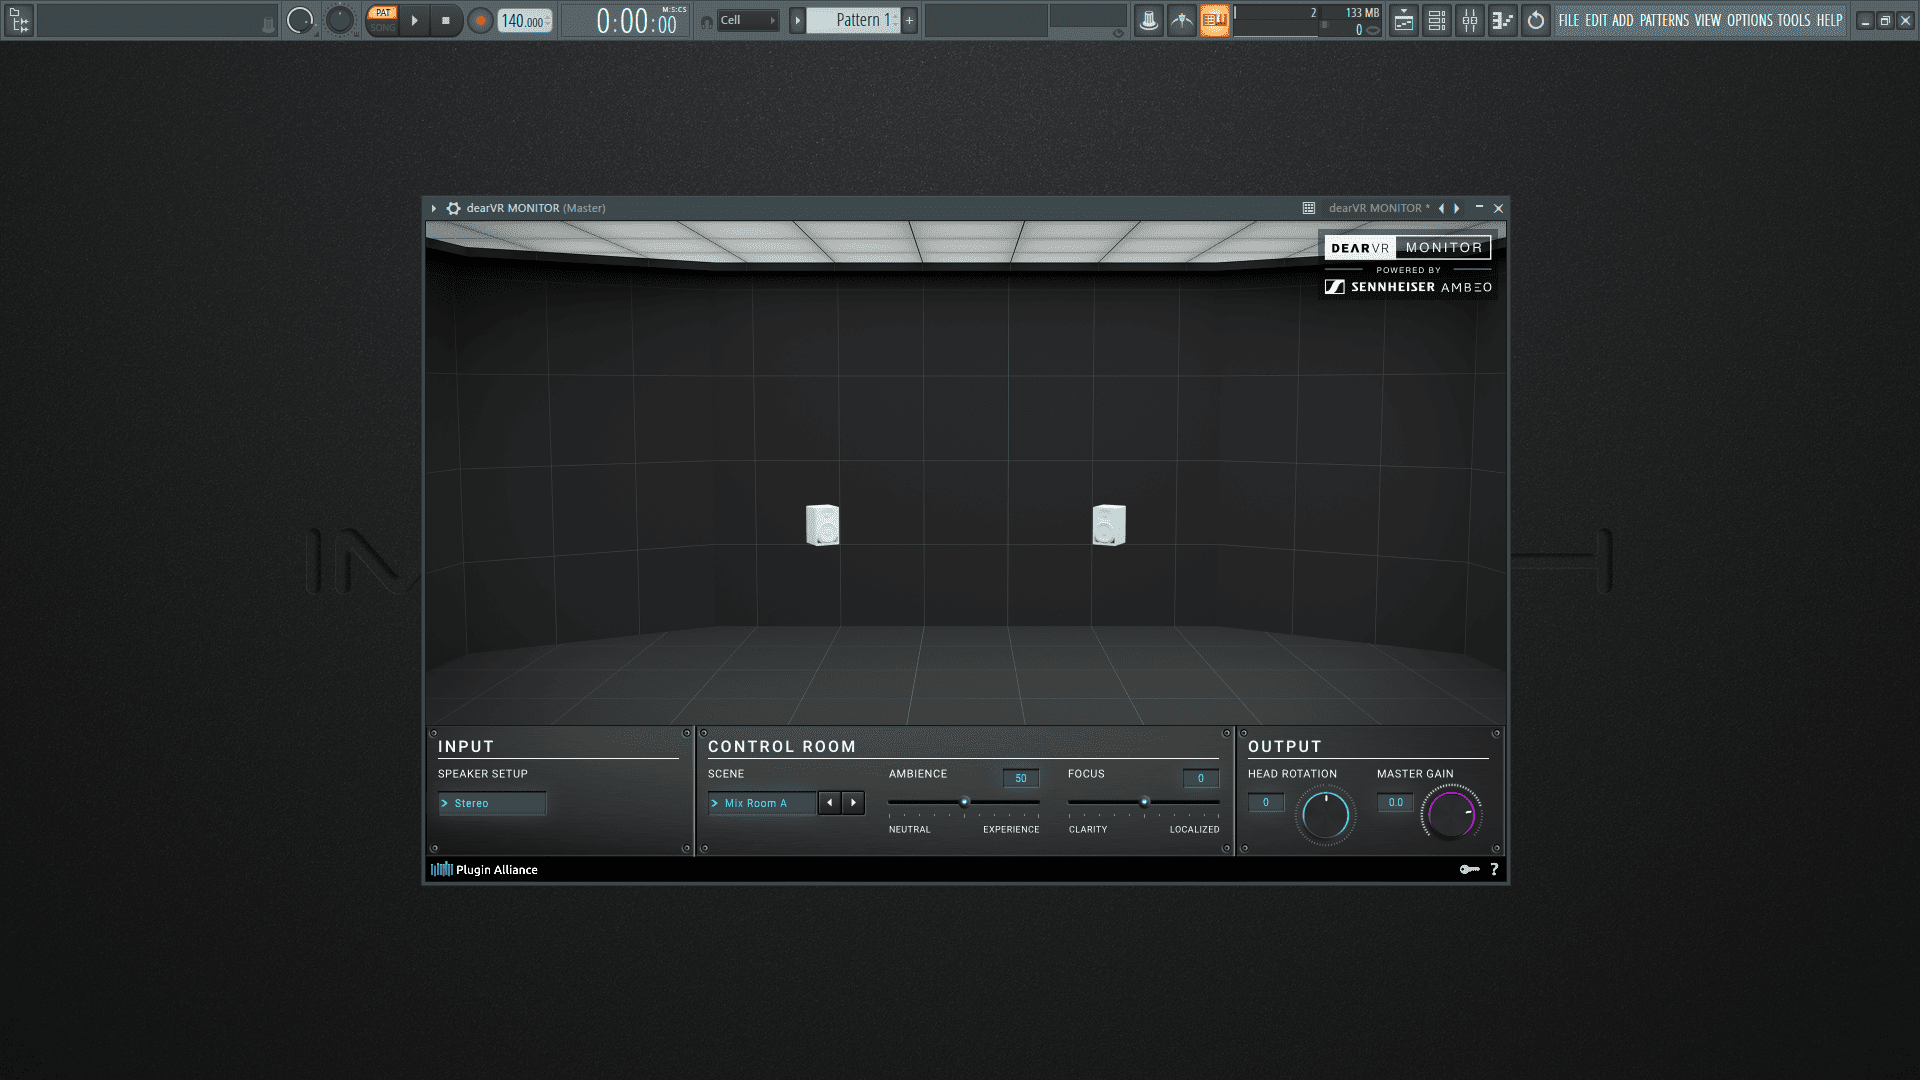The height and width of the screenshot is (1080, 1920).
Task: Open the Mixer view icon
Action: (x=1470, y=20)
